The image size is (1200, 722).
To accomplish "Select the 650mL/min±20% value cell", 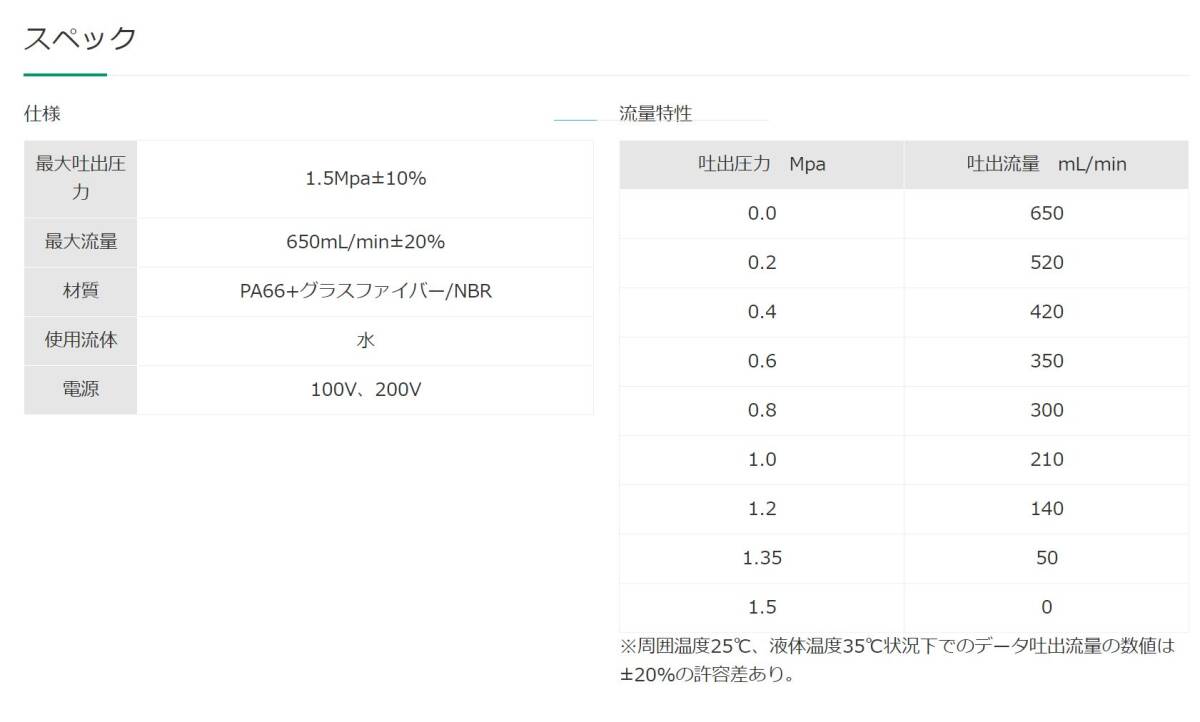I will point(365,241).
